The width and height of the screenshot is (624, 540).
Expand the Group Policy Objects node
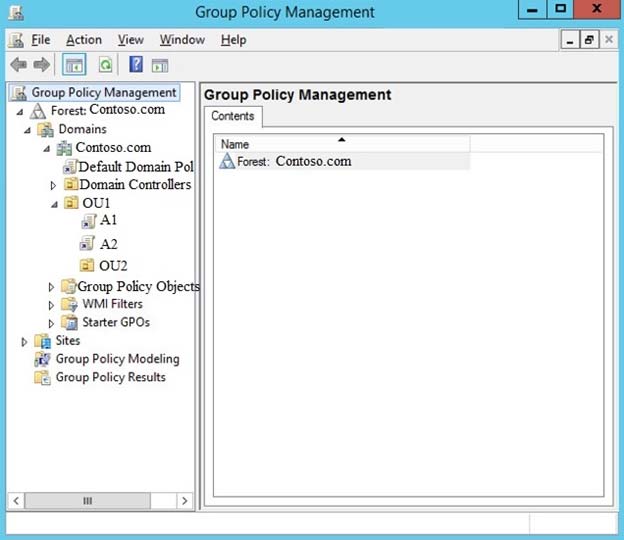pyautogui.click(x=51, y=287)
